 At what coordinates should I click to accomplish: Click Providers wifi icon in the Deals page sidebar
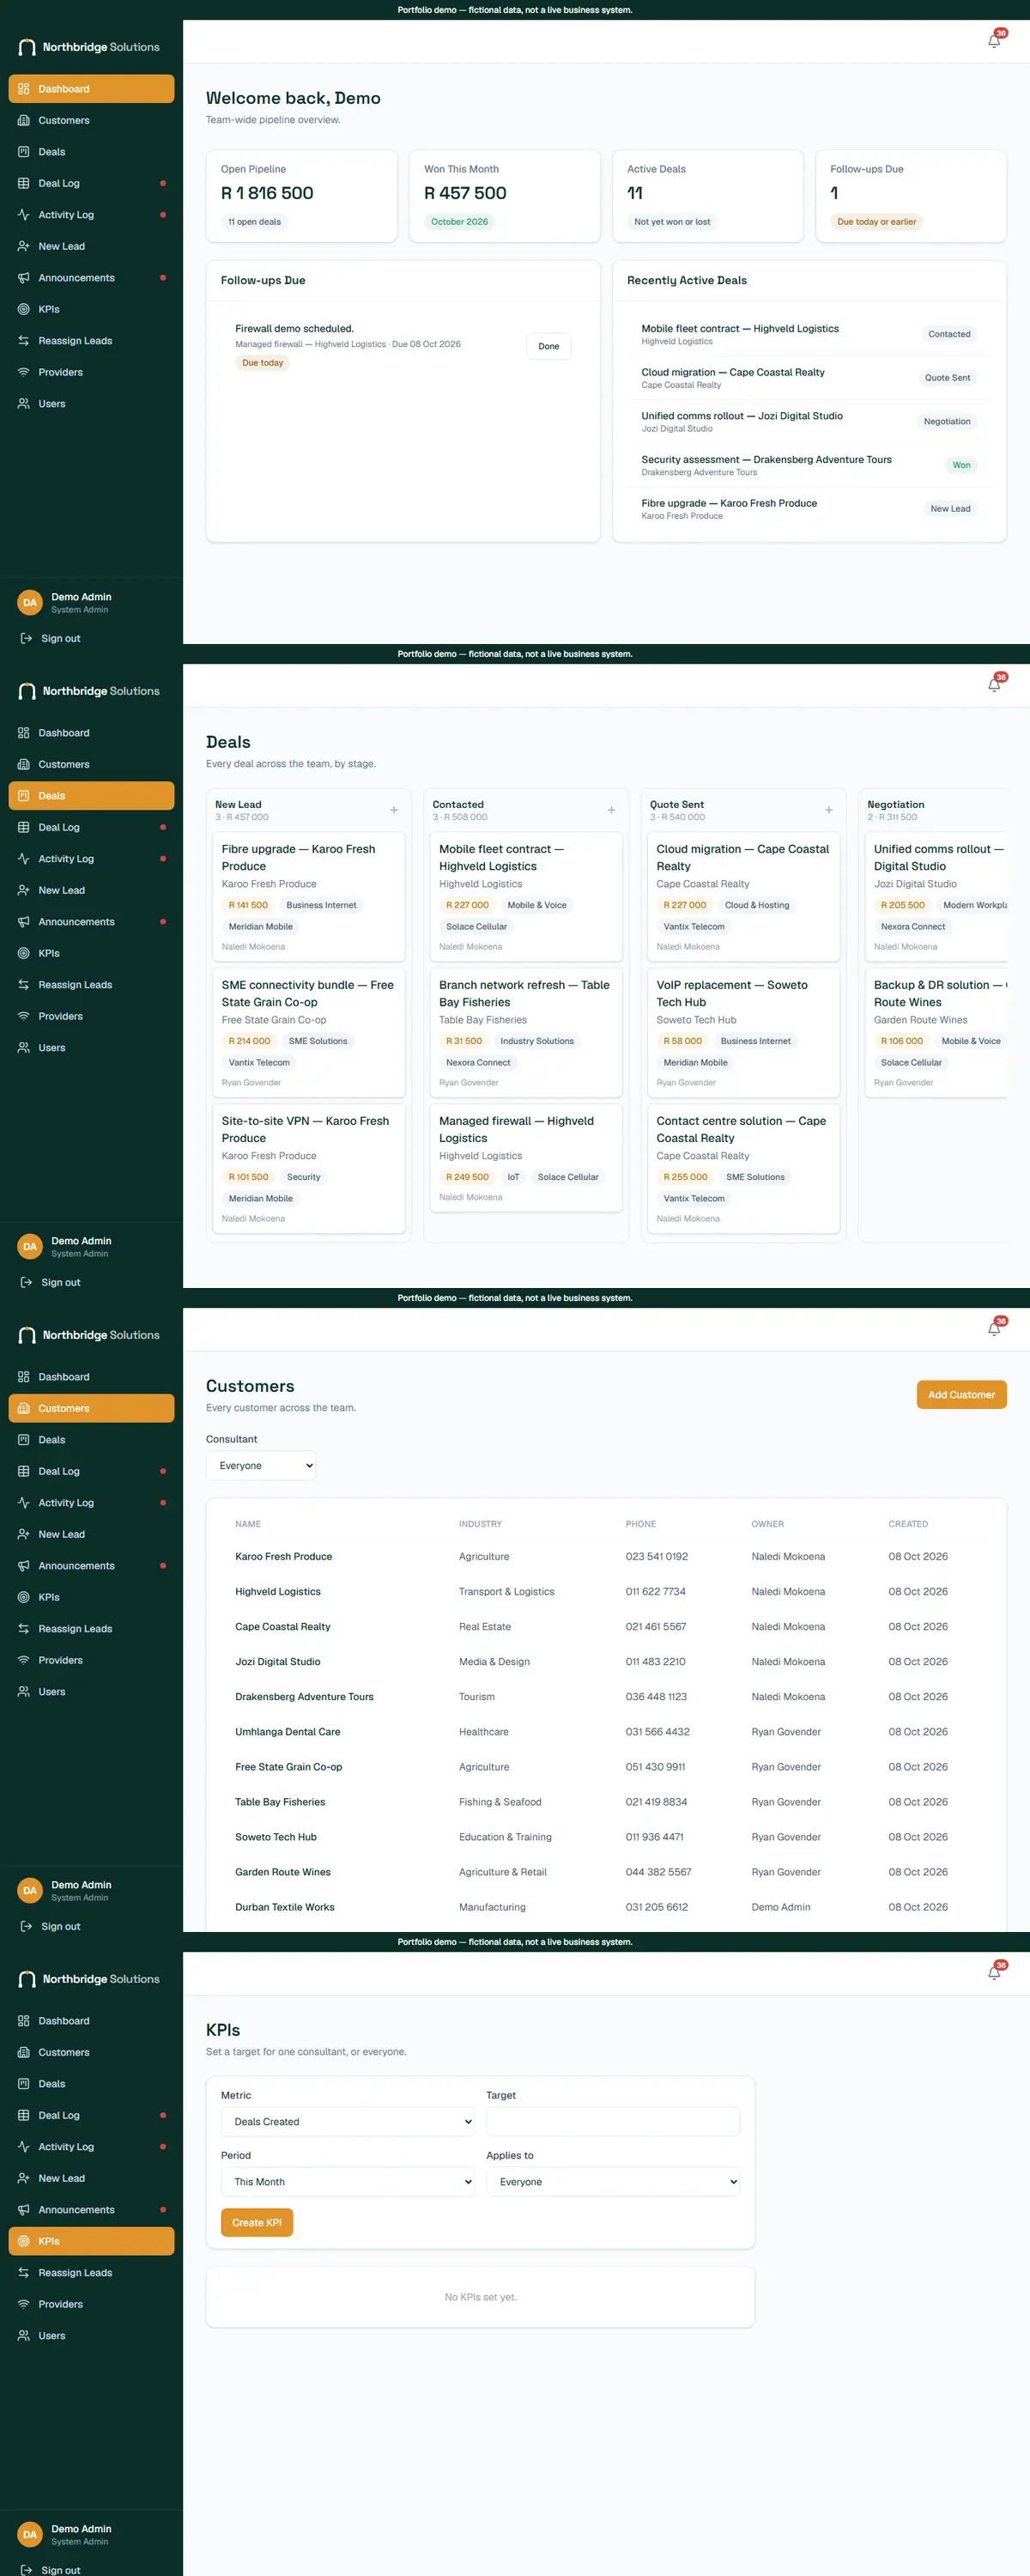pos(24,1016)
